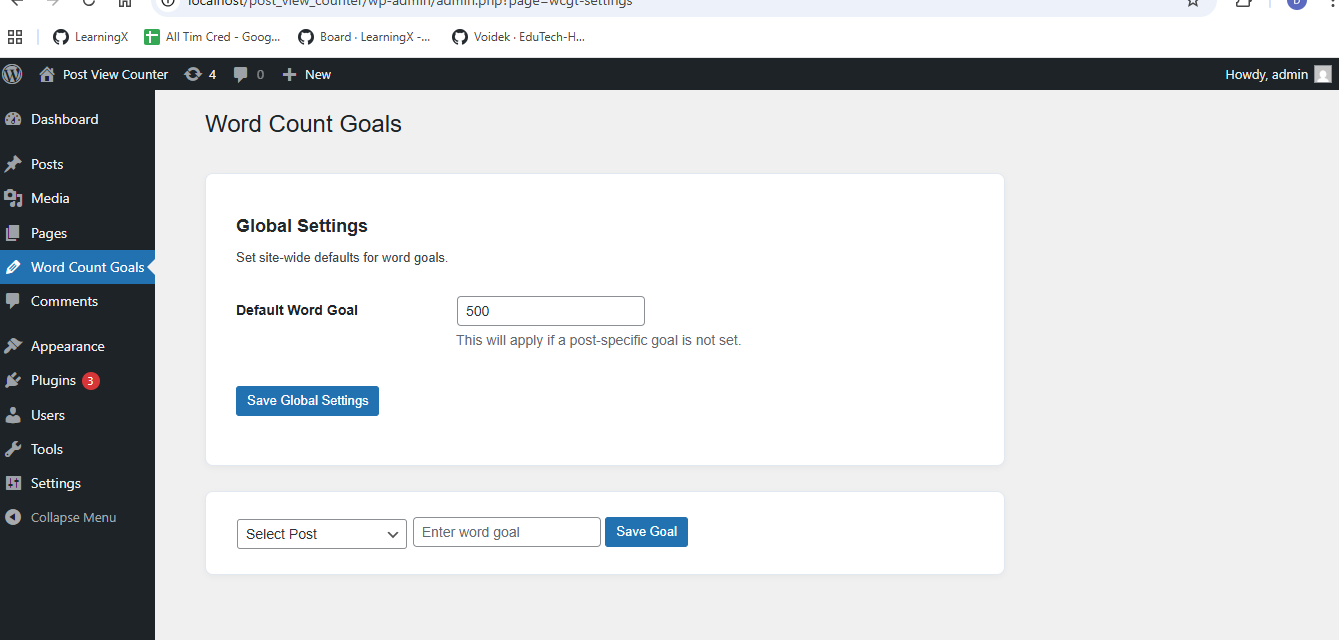Open the Select Post dropdown
The height and width of the screenshot is (640, 1339).
[321, 534]
